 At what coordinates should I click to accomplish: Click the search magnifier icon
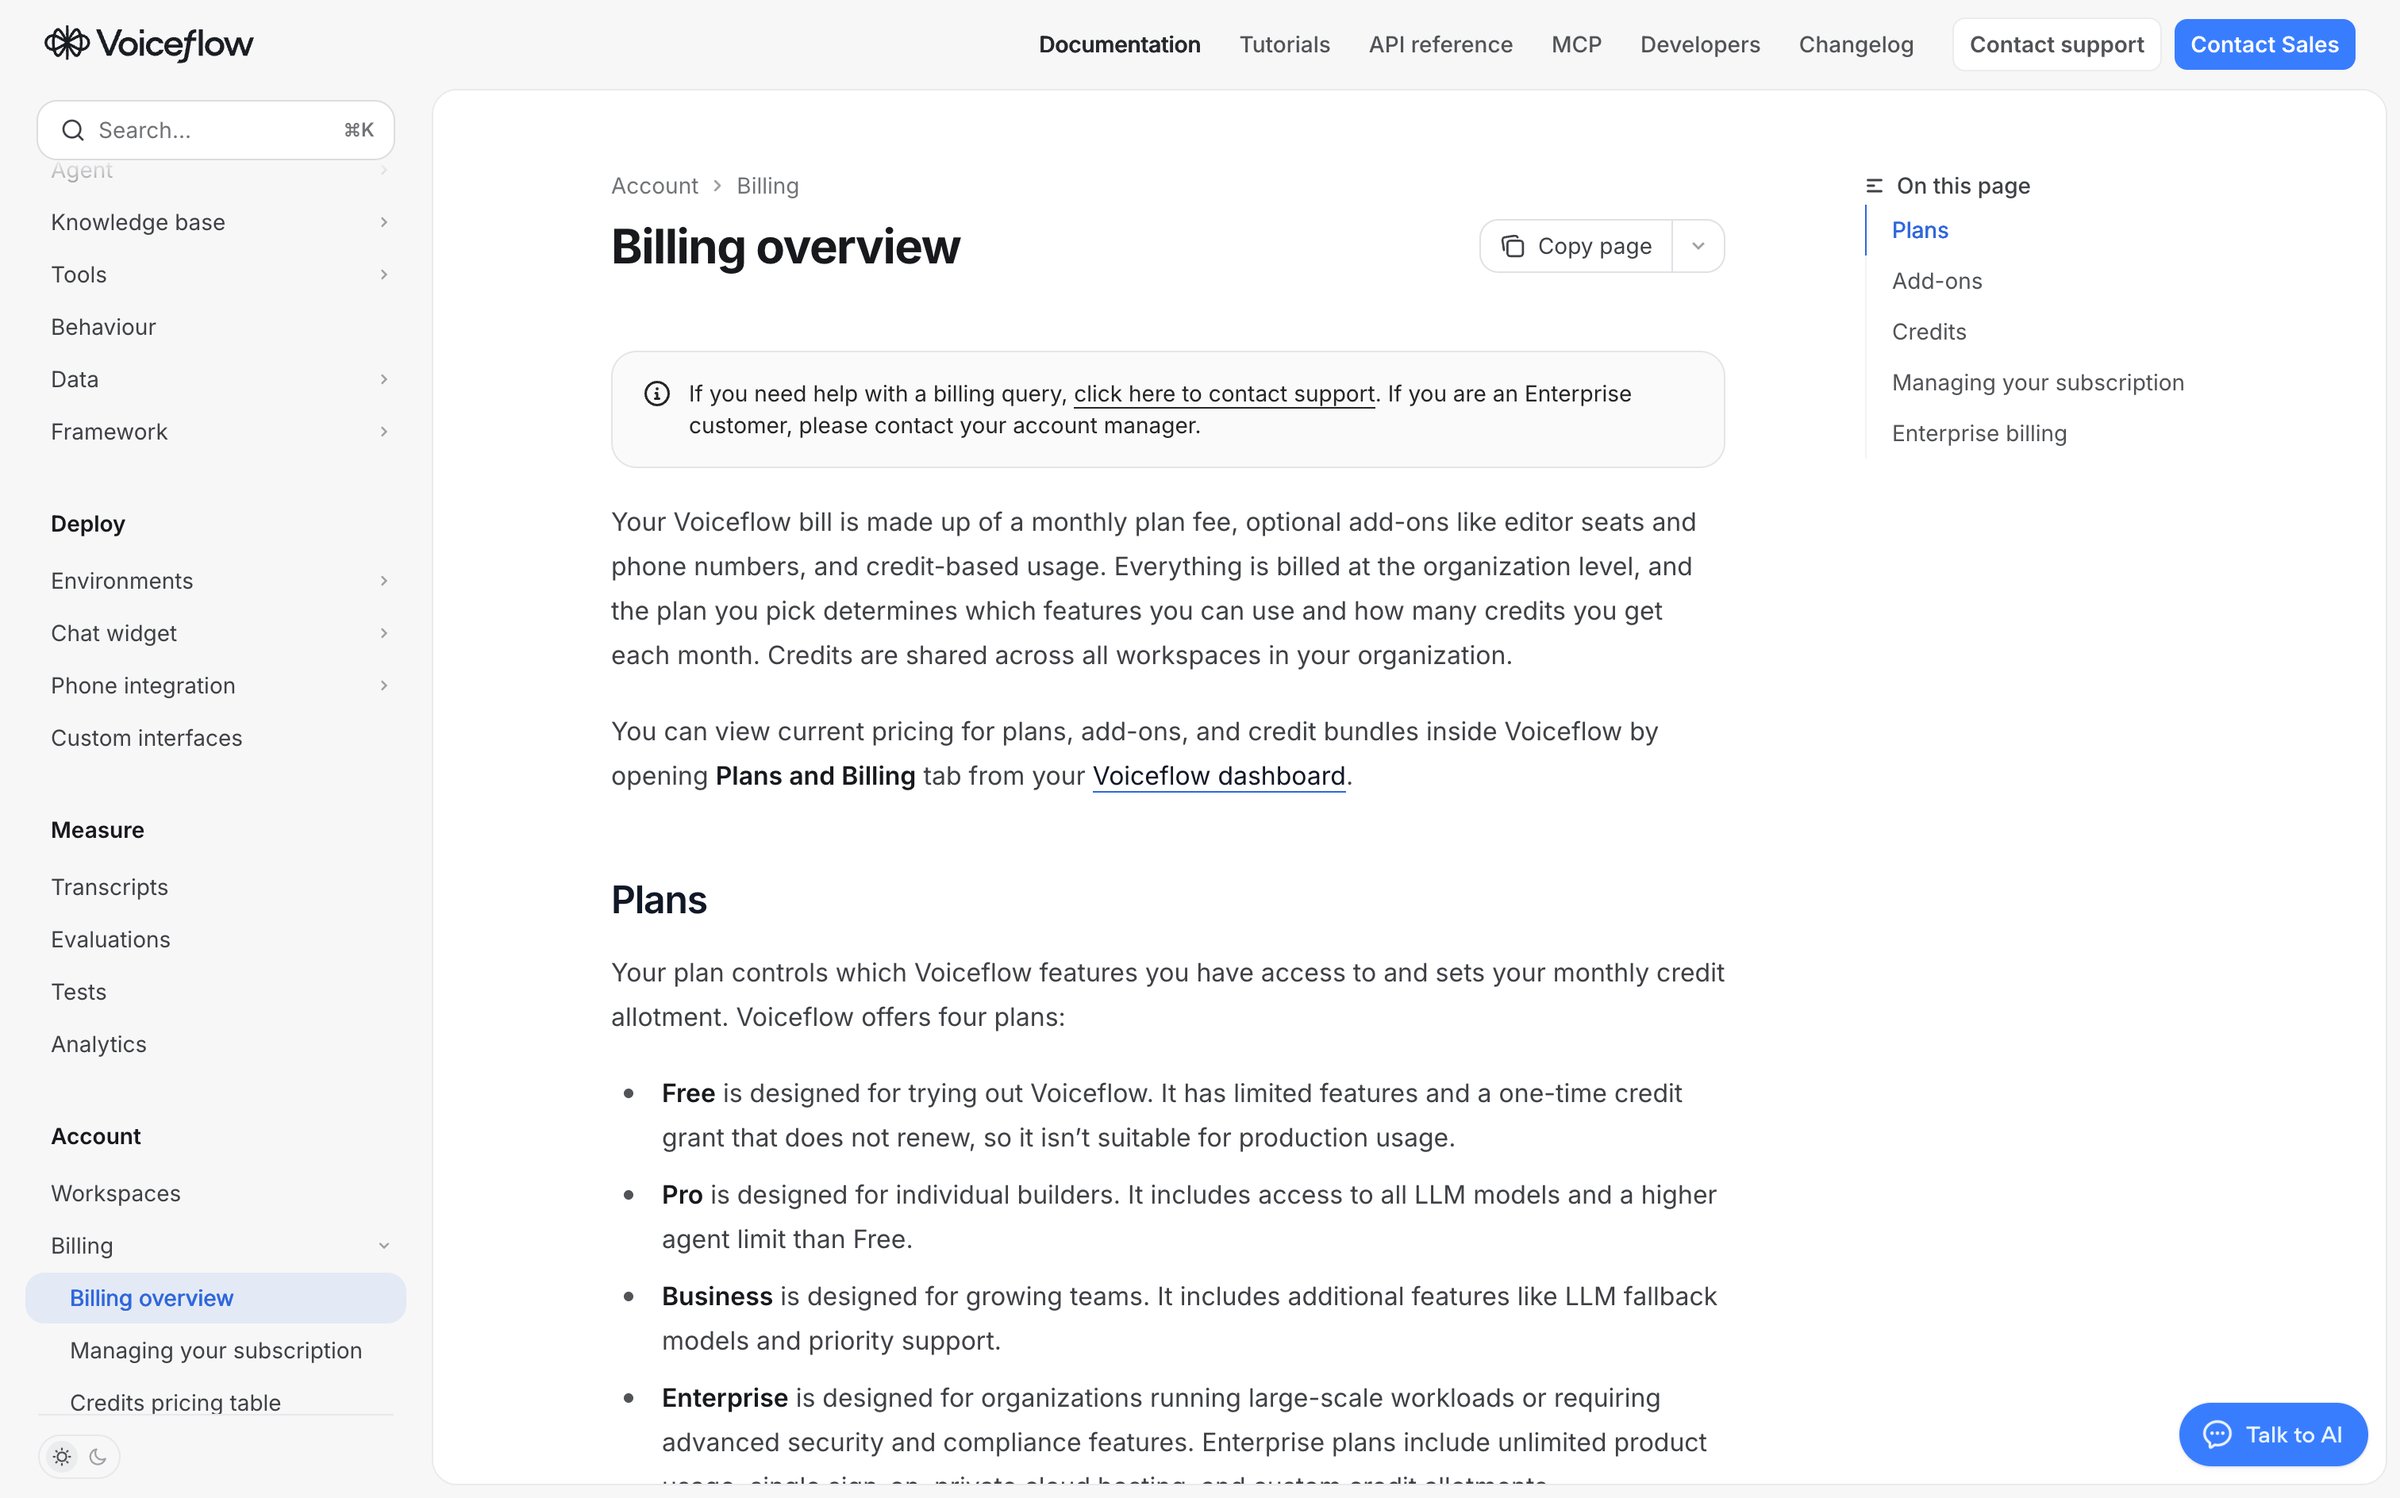[x=72, y=130]
